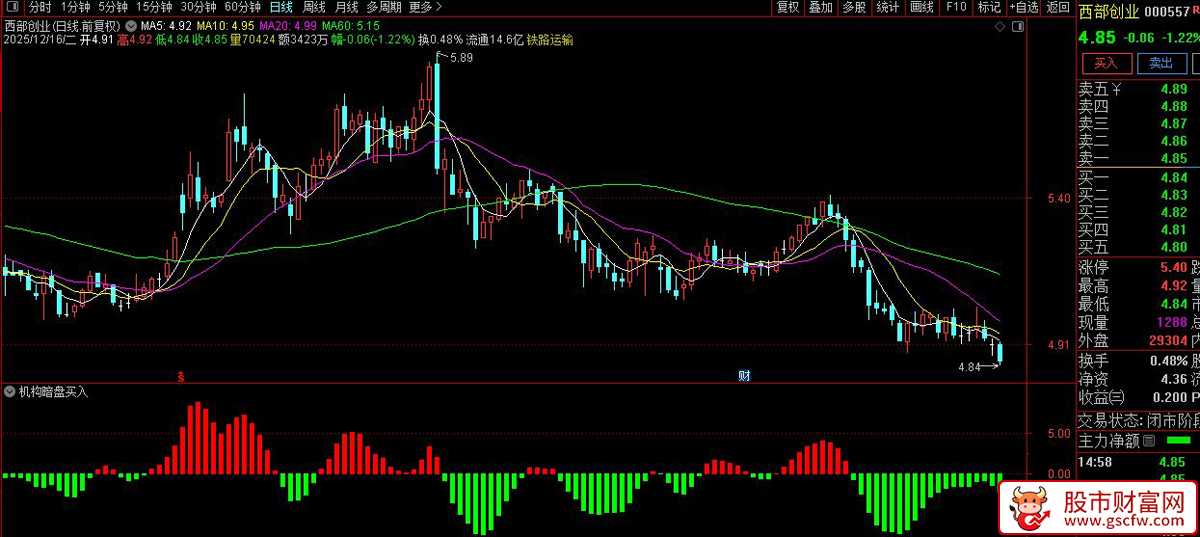This screenshot has width=1200, height=537.
Task: Click the MA10 value label
Action: (225, 24)
